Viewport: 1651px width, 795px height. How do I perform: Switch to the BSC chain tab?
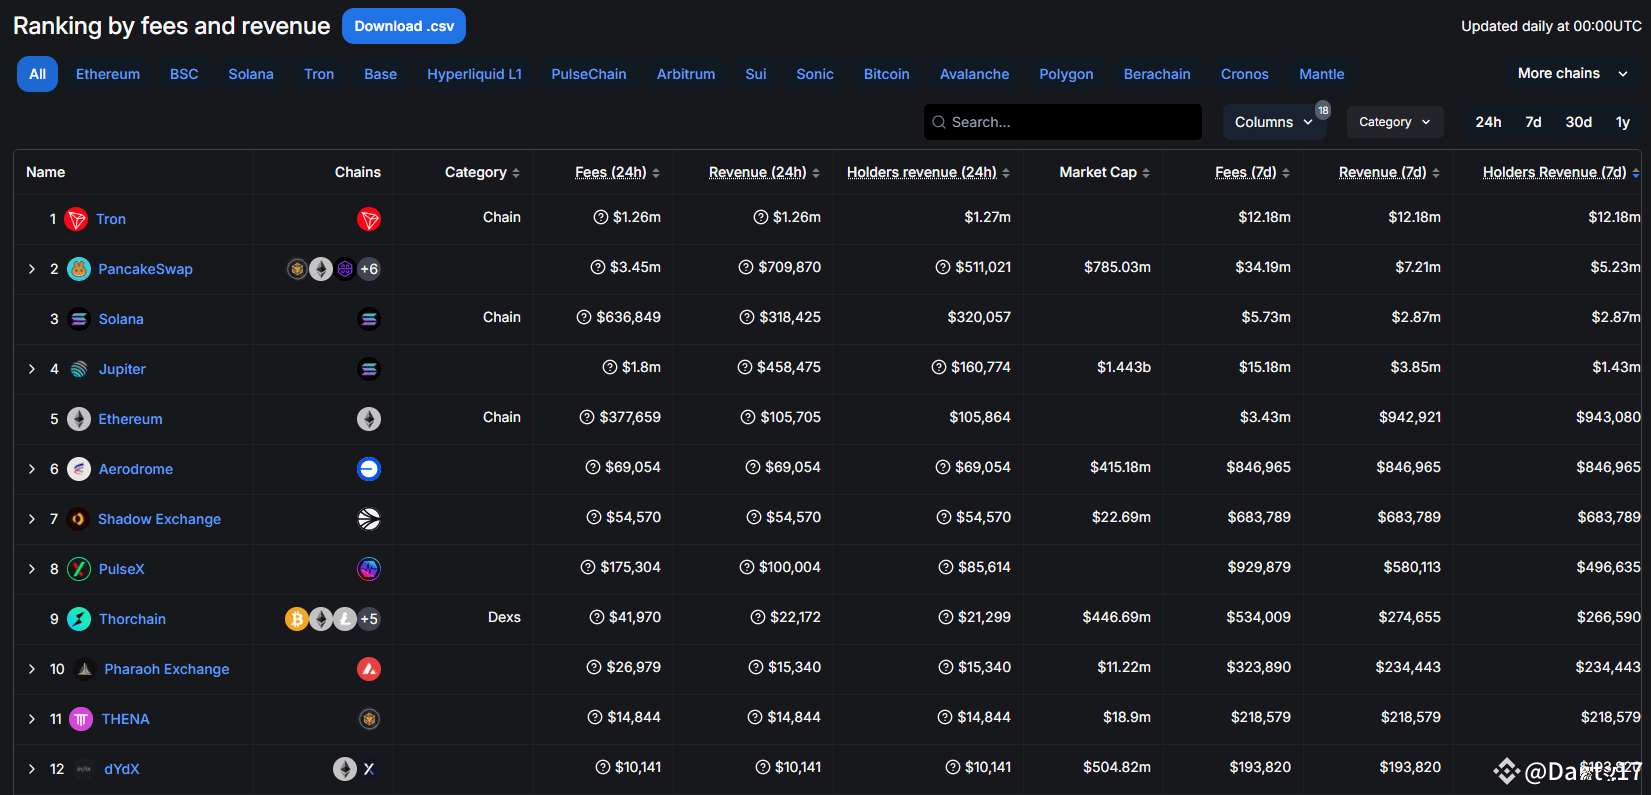pos(184,74)
